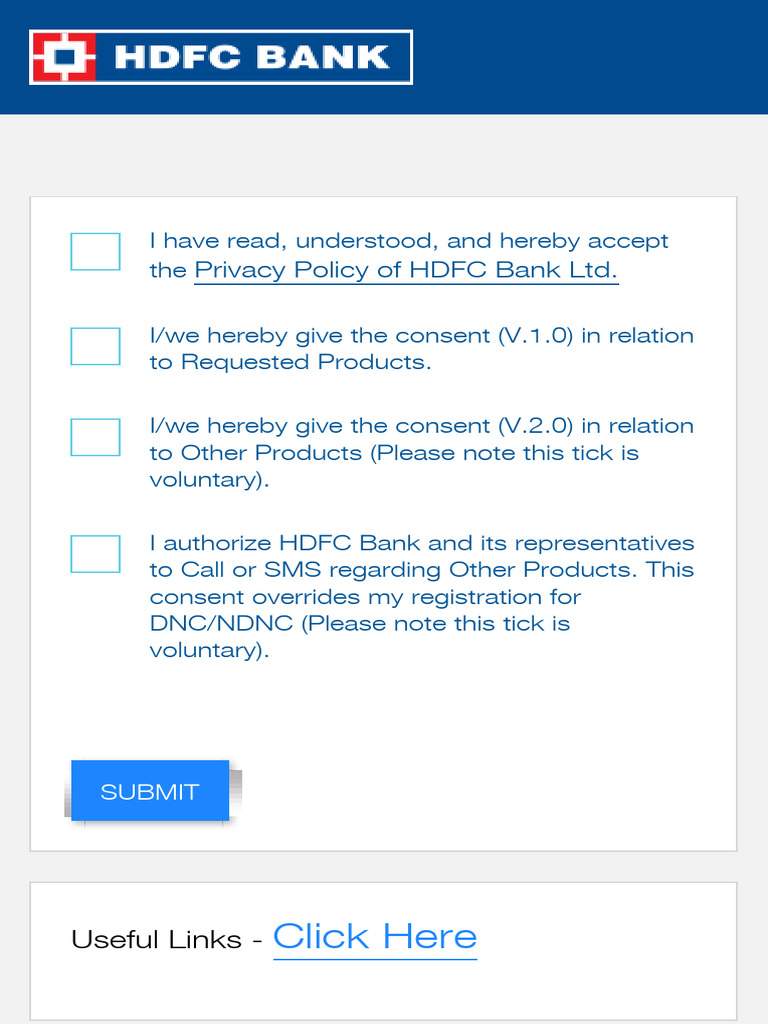768x1024 pixels.
Task: Tick the Call or SMS authorization checkbox
Action: 95,554
